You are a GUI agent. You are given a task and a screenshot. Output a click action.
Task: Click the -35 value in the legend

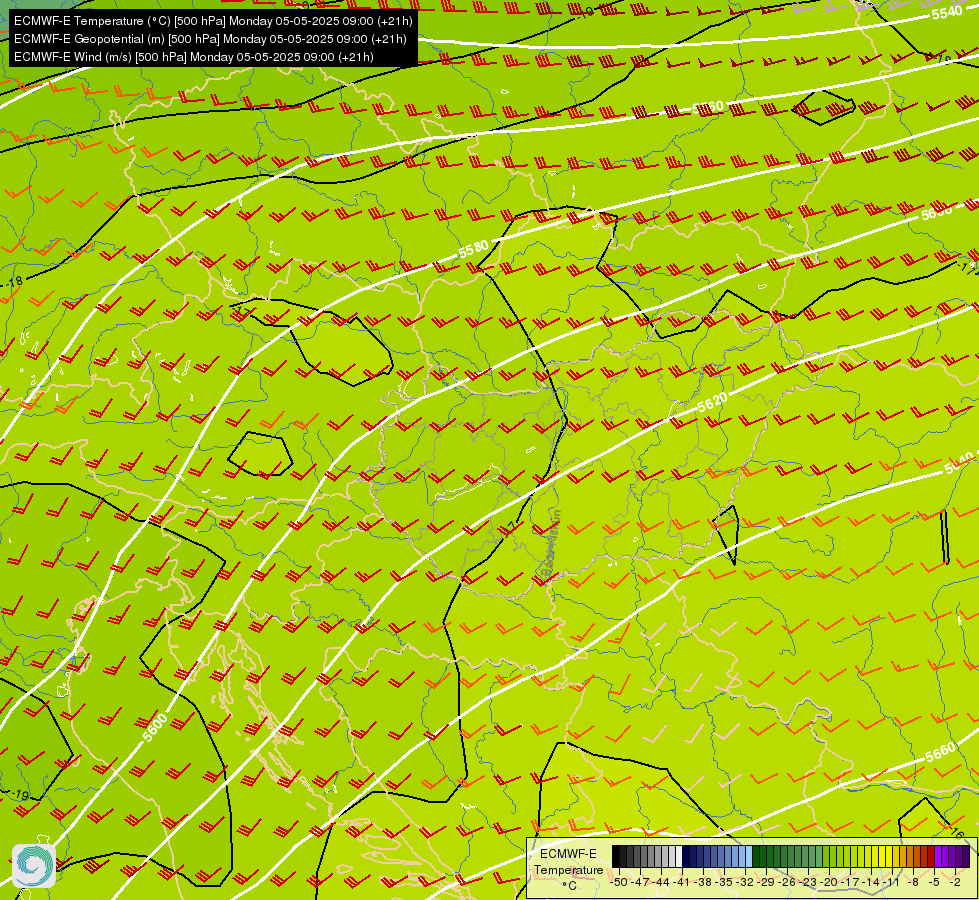pos(724,882)
